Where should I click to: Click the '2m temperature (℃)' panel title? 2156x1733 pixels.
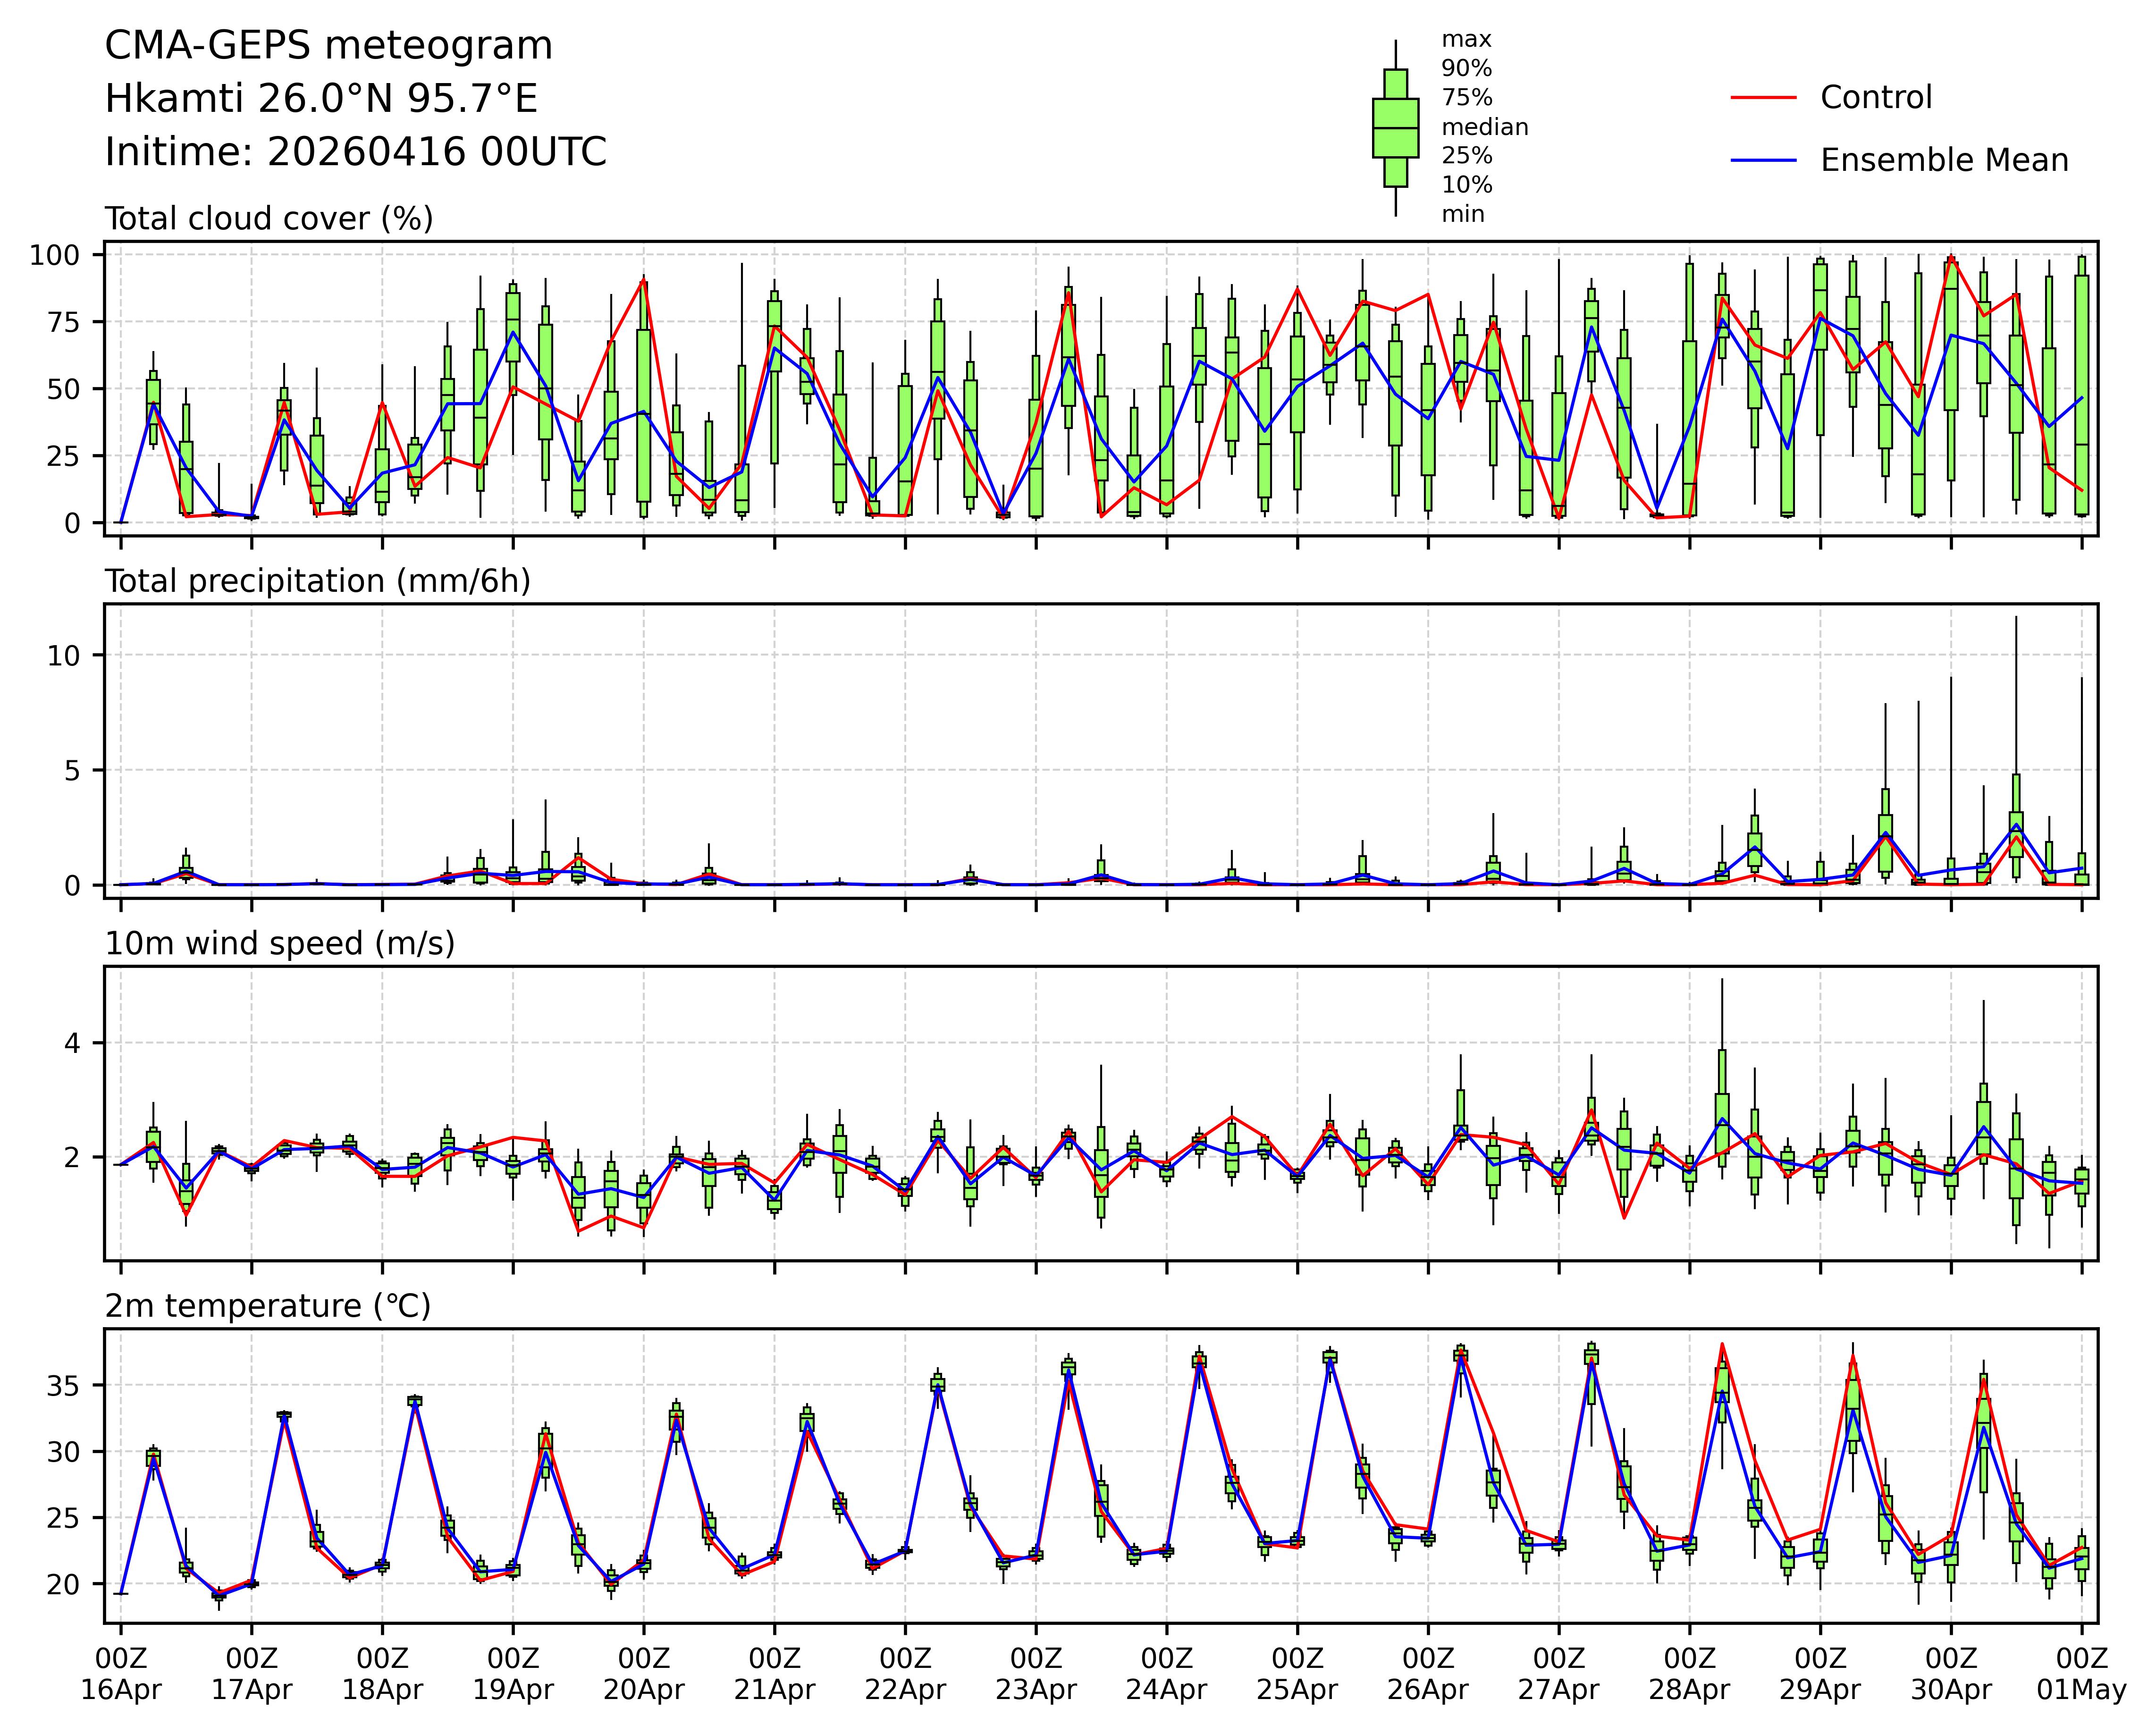268,1306
